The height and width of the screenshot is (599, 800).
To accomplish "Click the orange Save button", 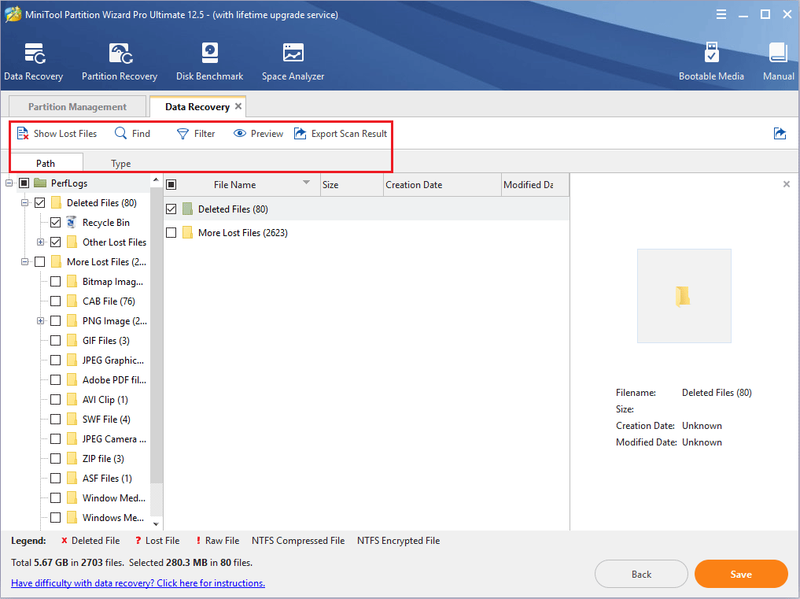I will 741,574.
